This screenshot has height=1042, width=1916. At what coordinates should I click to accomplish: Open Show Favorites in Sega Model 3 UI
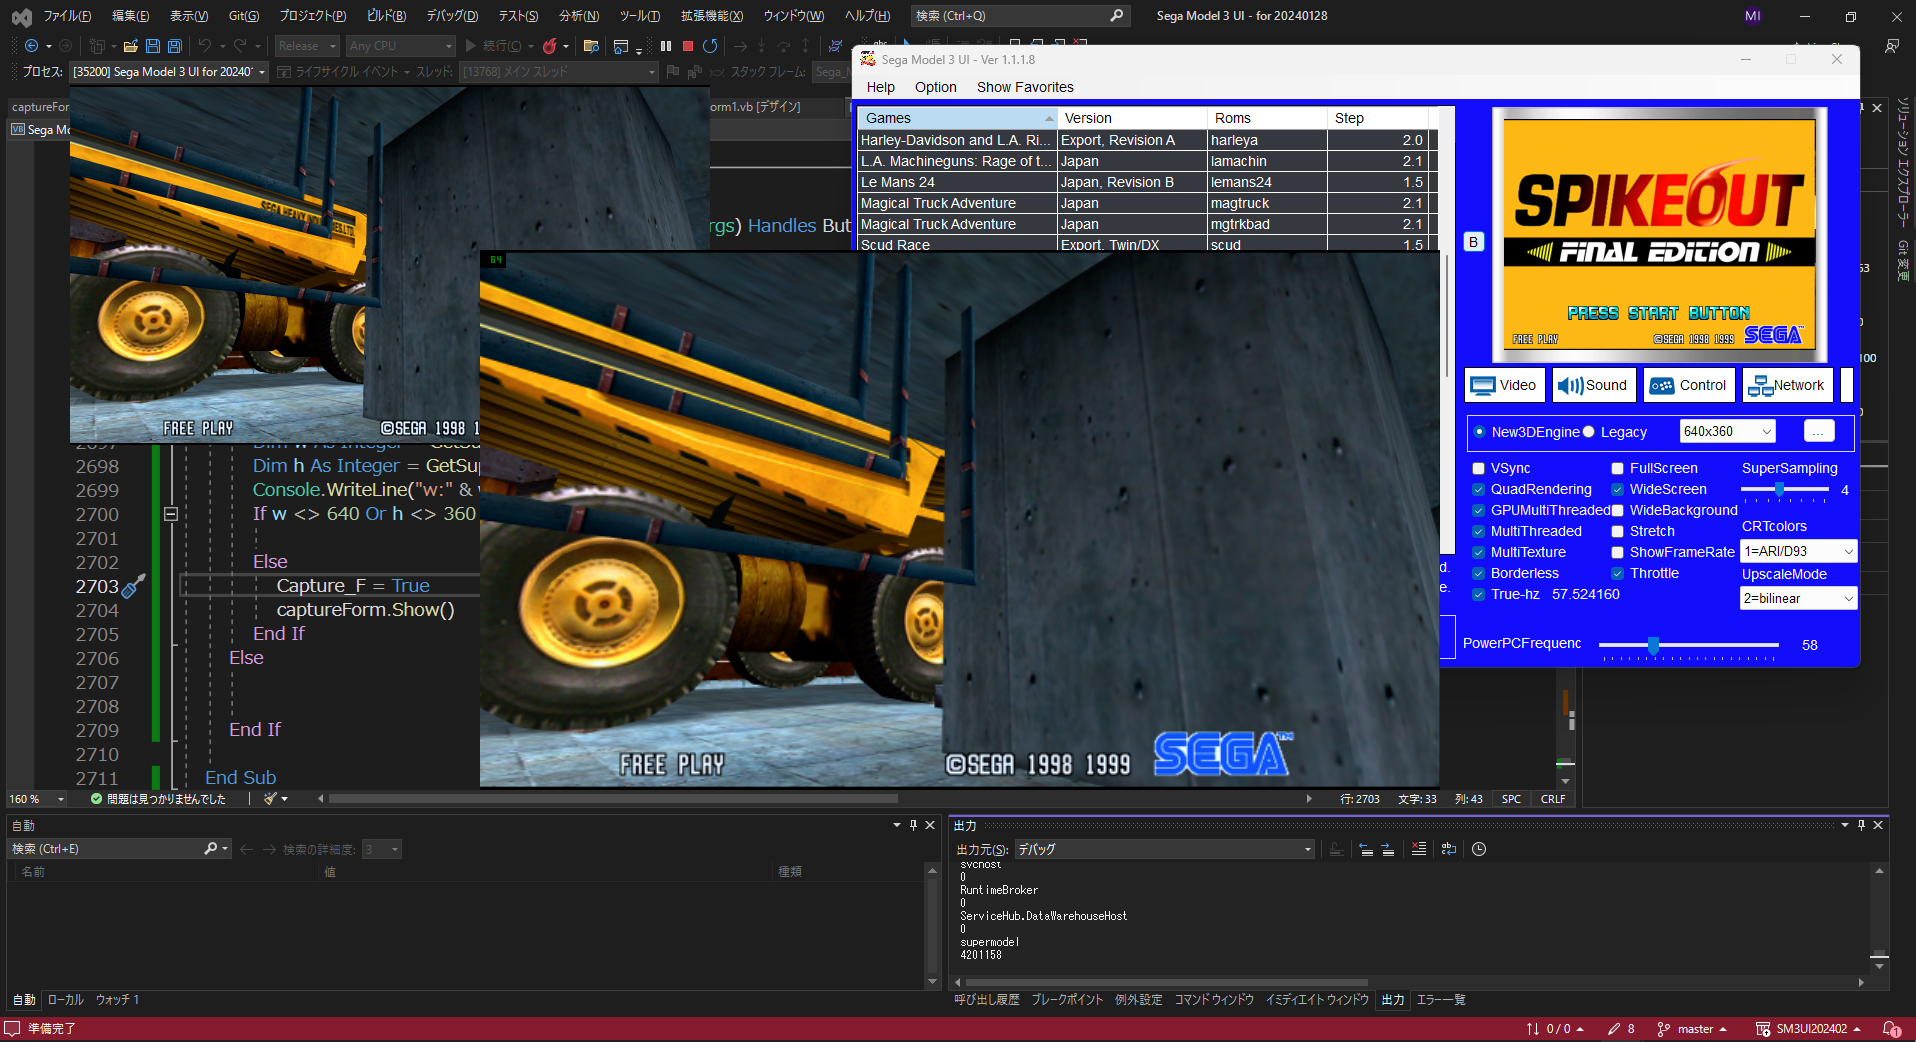click(x=1025, y=87)
